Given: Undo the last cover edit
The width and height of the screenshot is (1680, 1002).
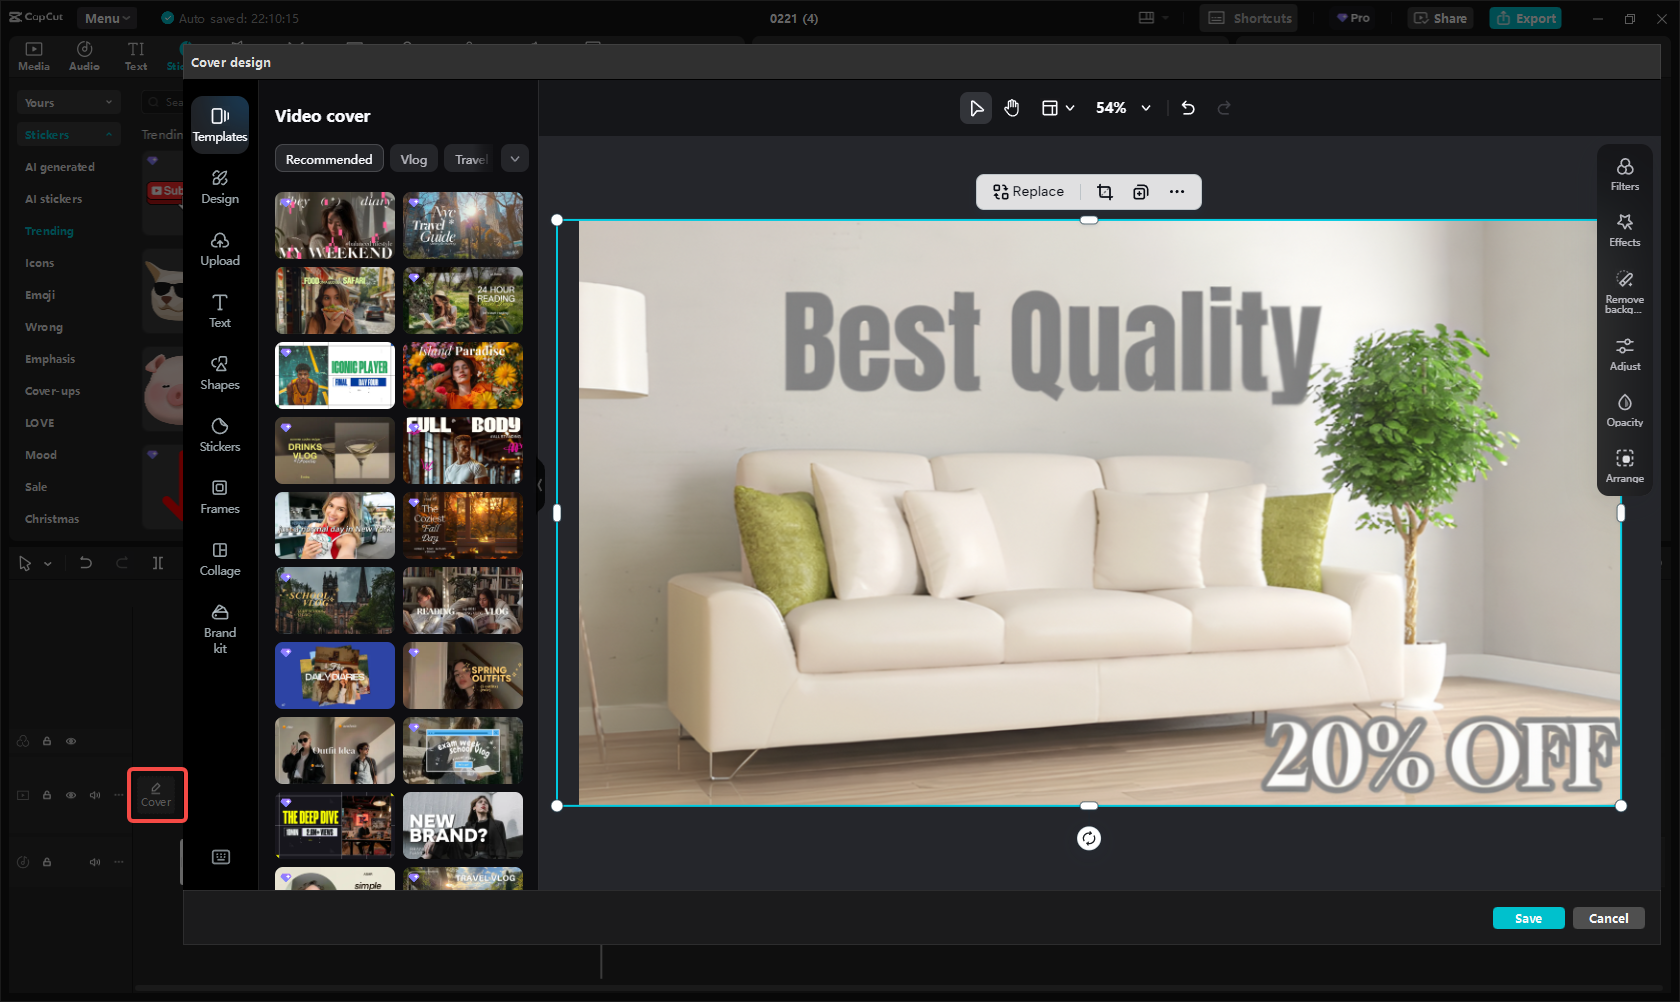Looking at the screenshot, I should 1188,108.
